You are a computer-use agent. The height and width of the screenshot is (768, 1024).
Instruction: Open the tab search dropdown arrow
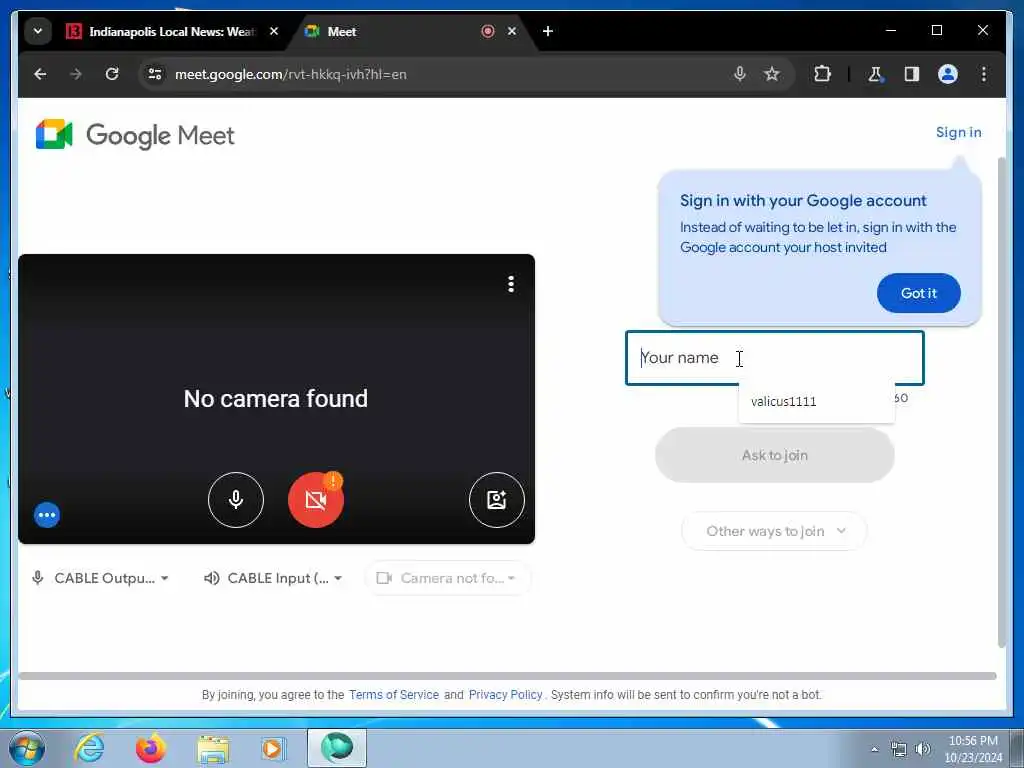(38, 31)
